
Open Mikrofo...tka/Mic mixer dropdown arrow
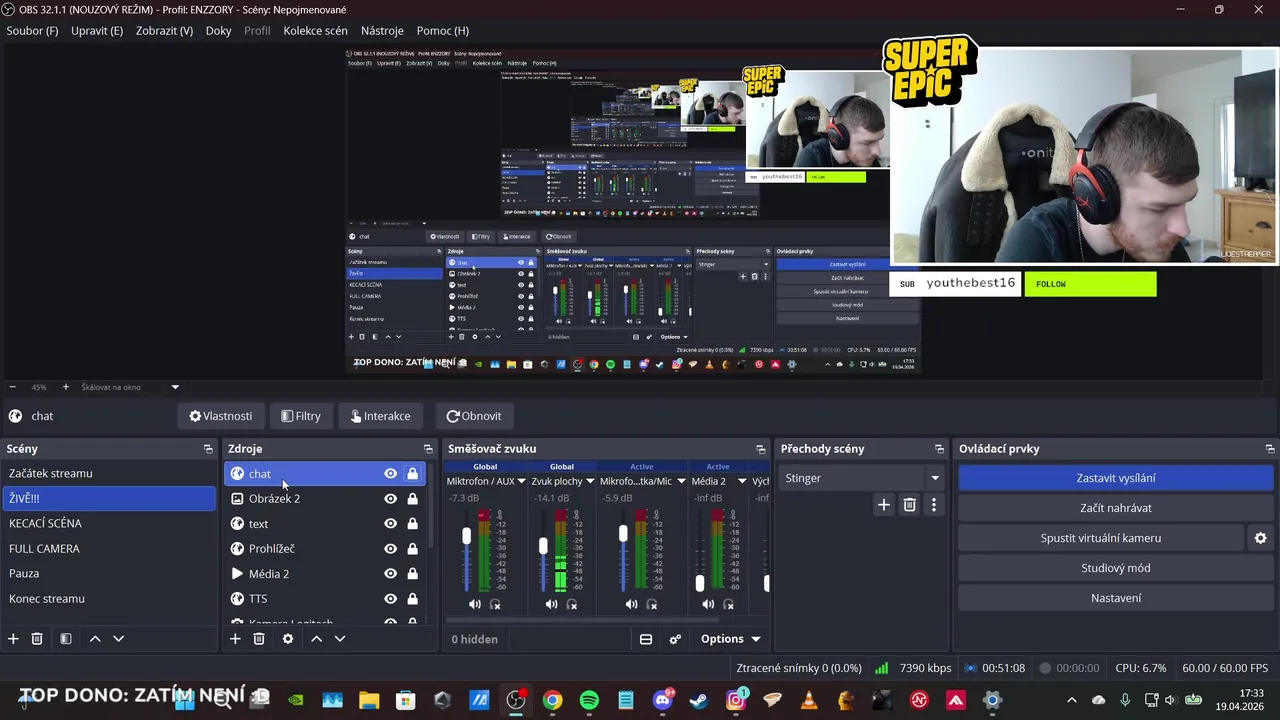pyautogui.click(x=681, y=481)
